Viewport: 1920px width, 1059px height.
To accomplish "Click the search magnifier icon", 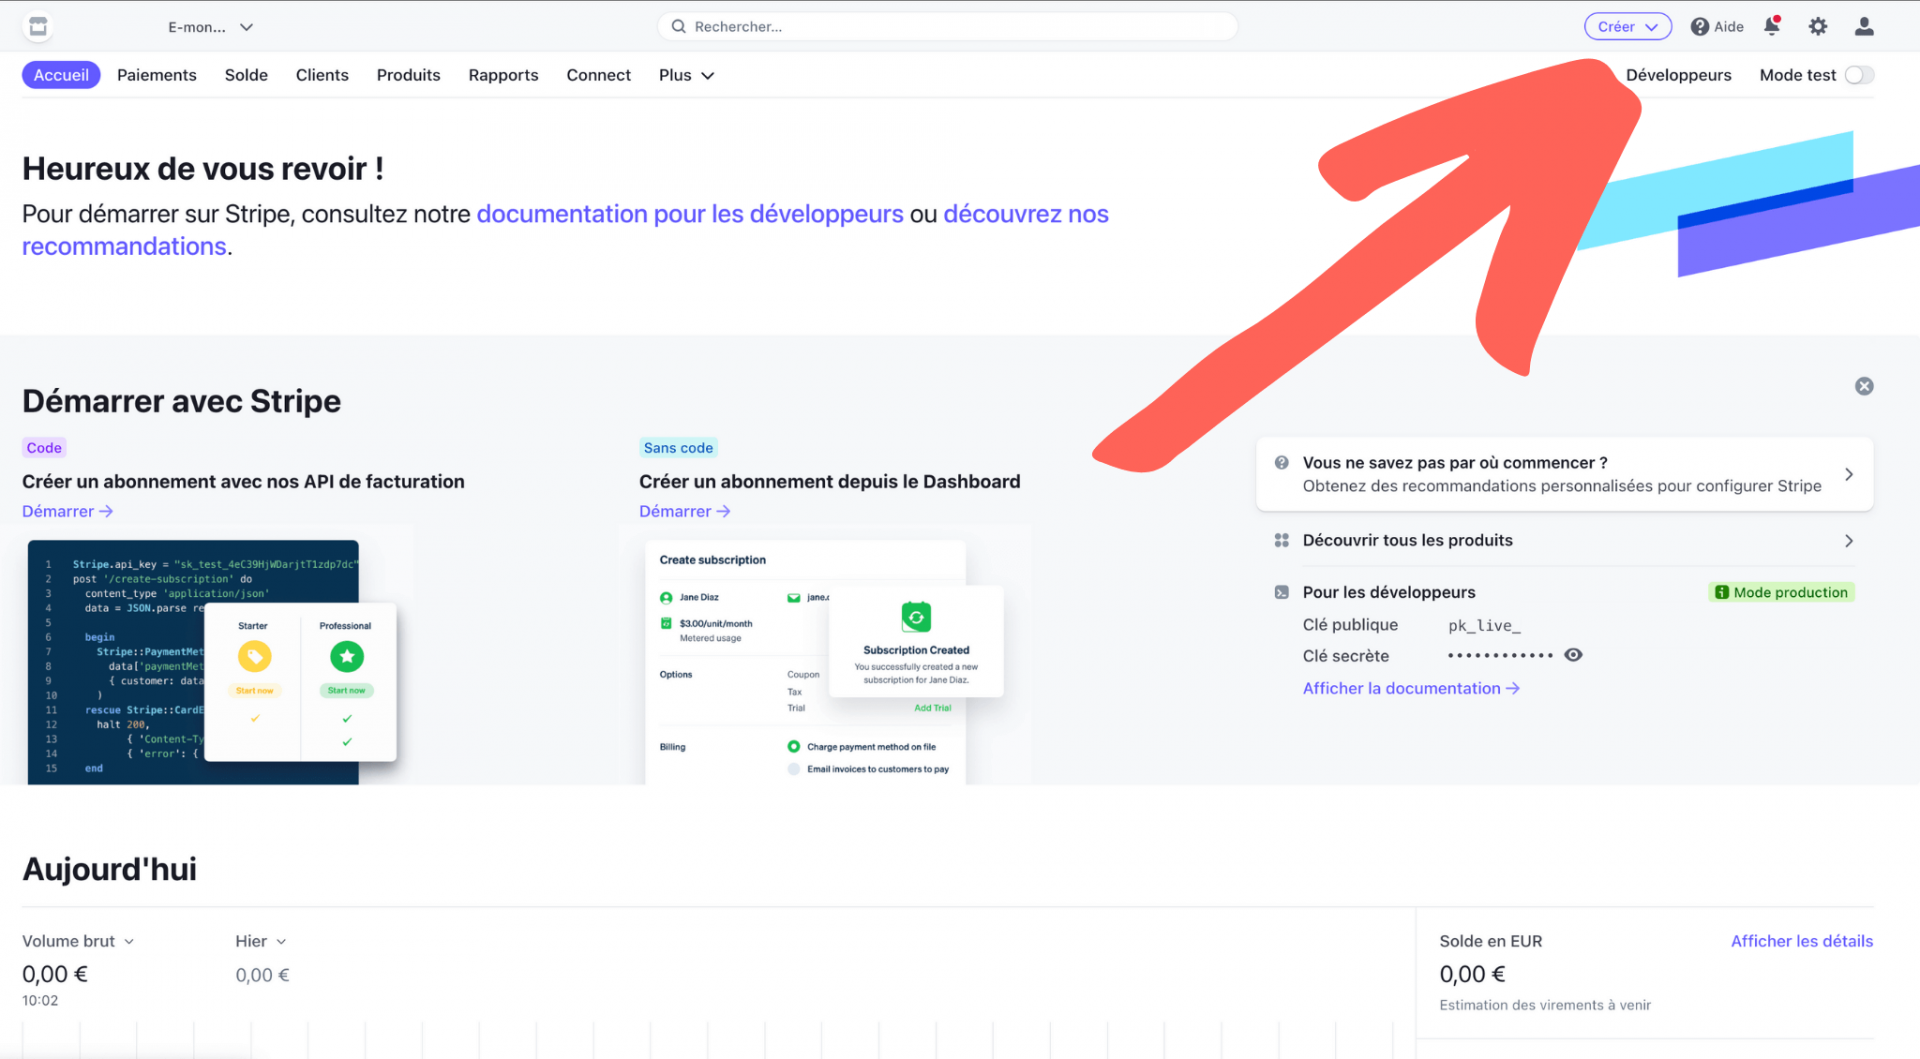I will [x=678, y=27].
